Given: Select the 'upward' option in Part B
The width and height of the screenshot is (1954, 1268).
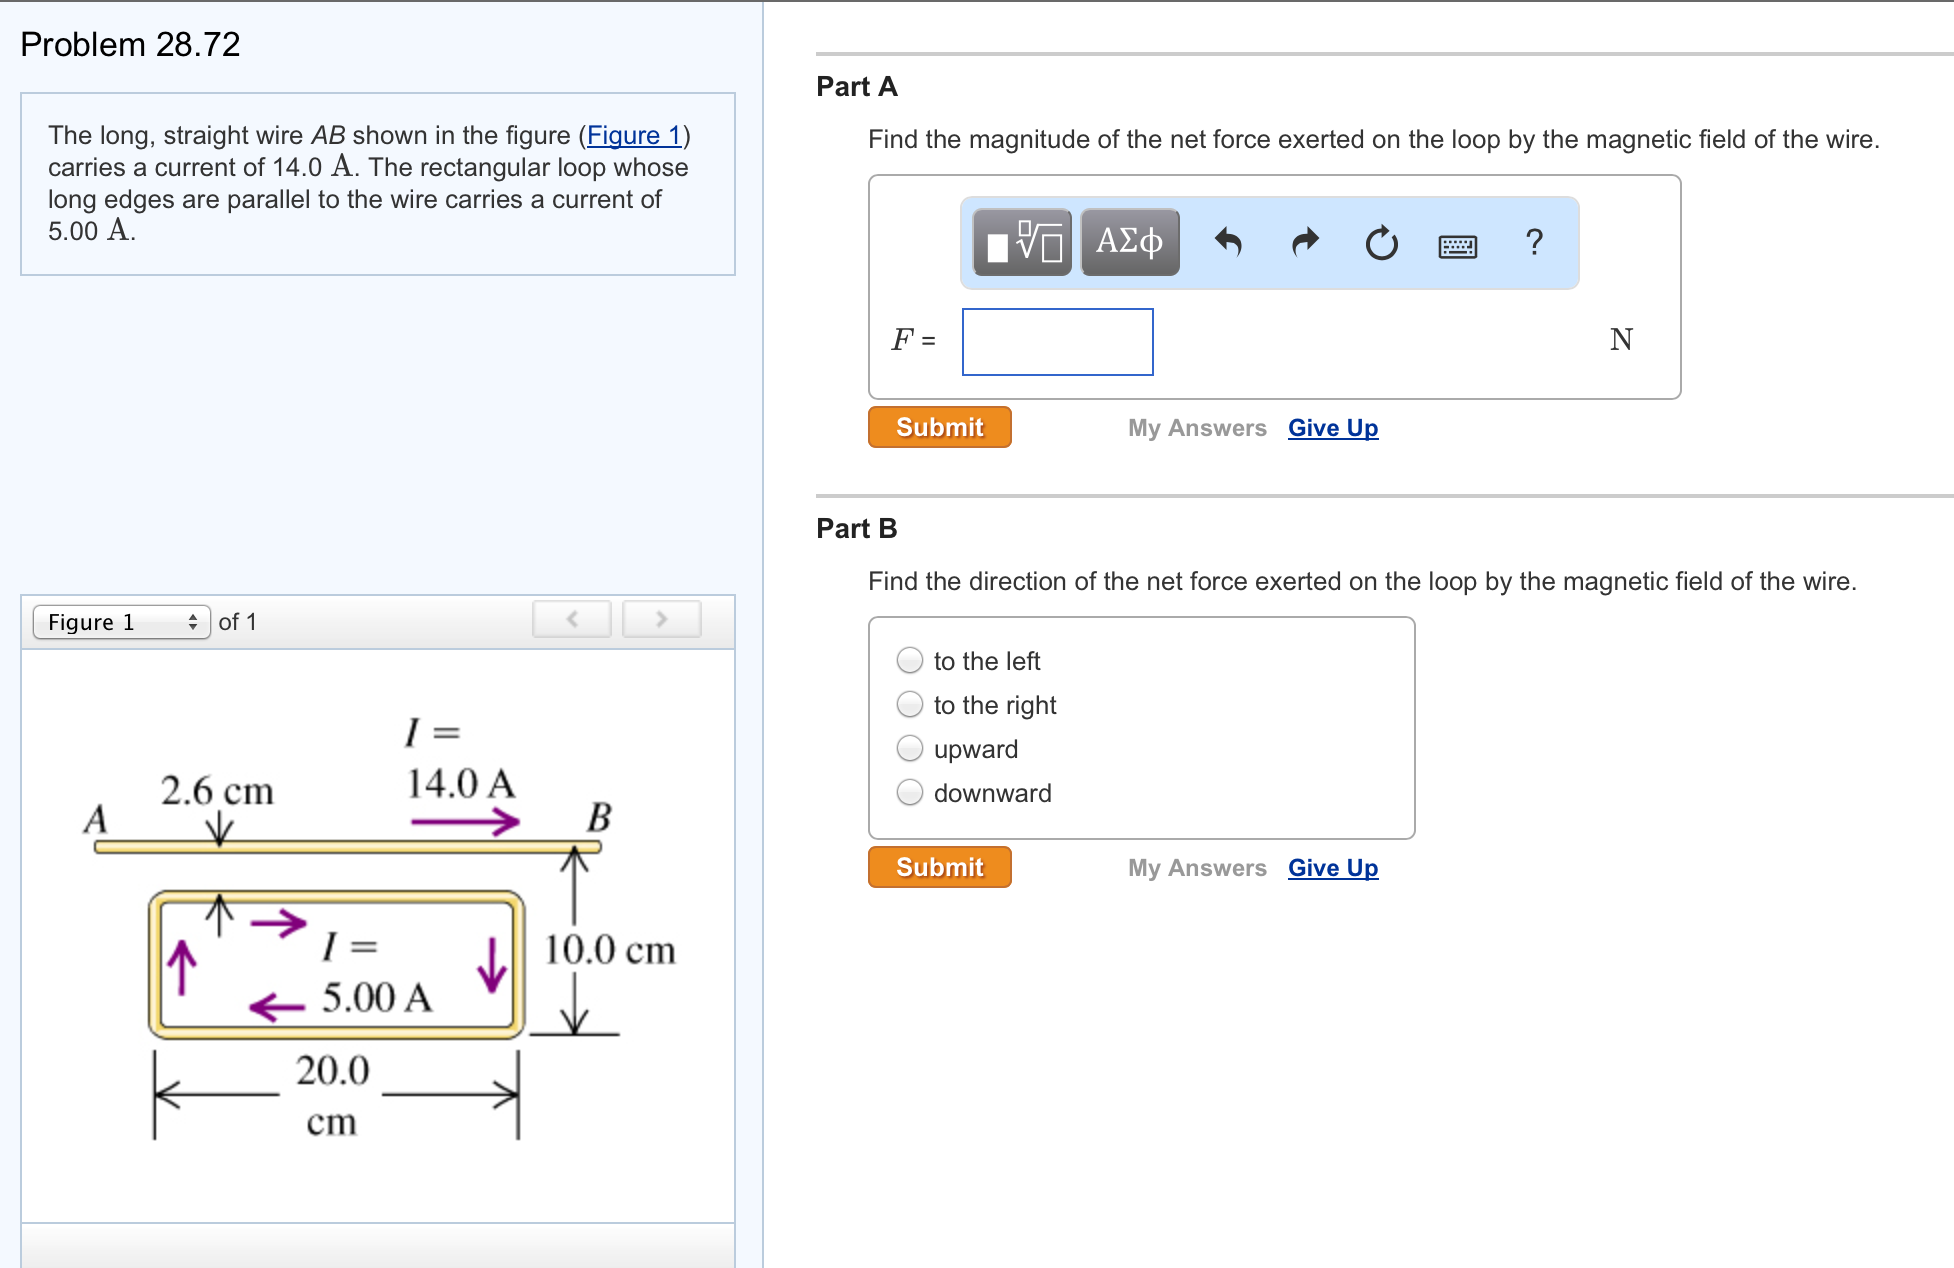Looking at the screenshot, I should pyautogui.click(x=909, y=748).
